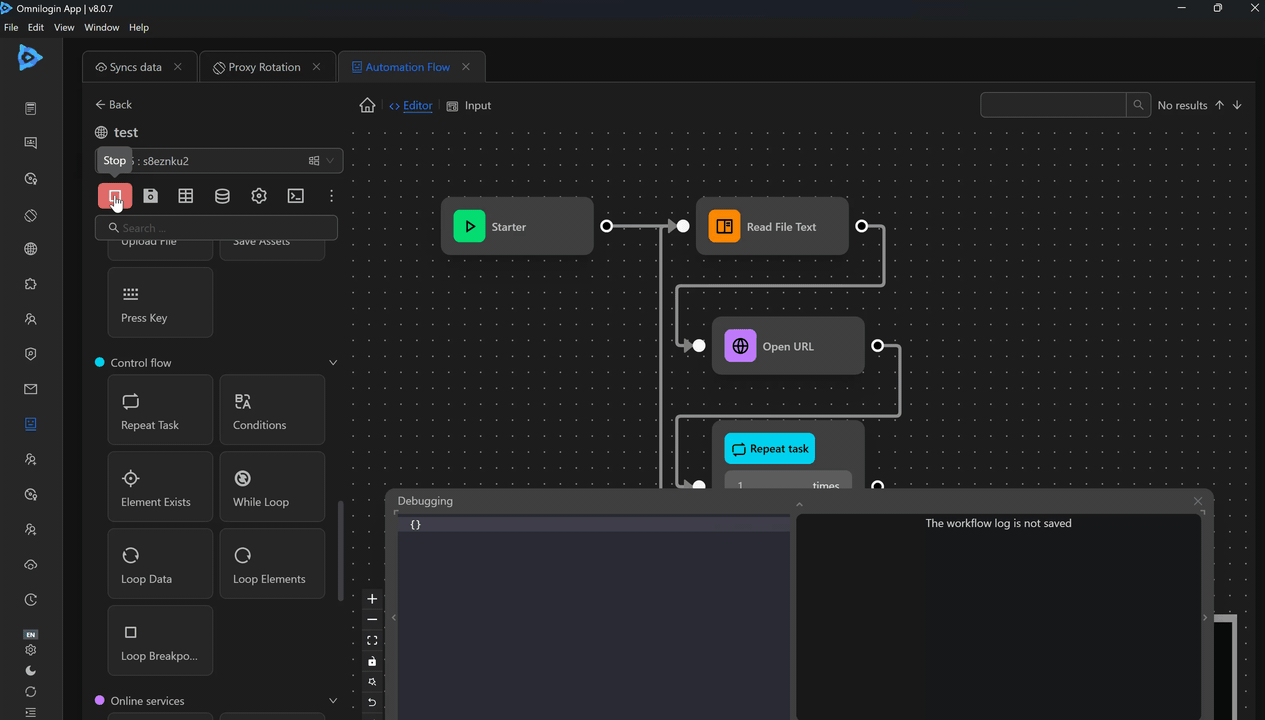
Task: Click the save workflow icon
Action: pyautogui.click(x=150, y=196)
